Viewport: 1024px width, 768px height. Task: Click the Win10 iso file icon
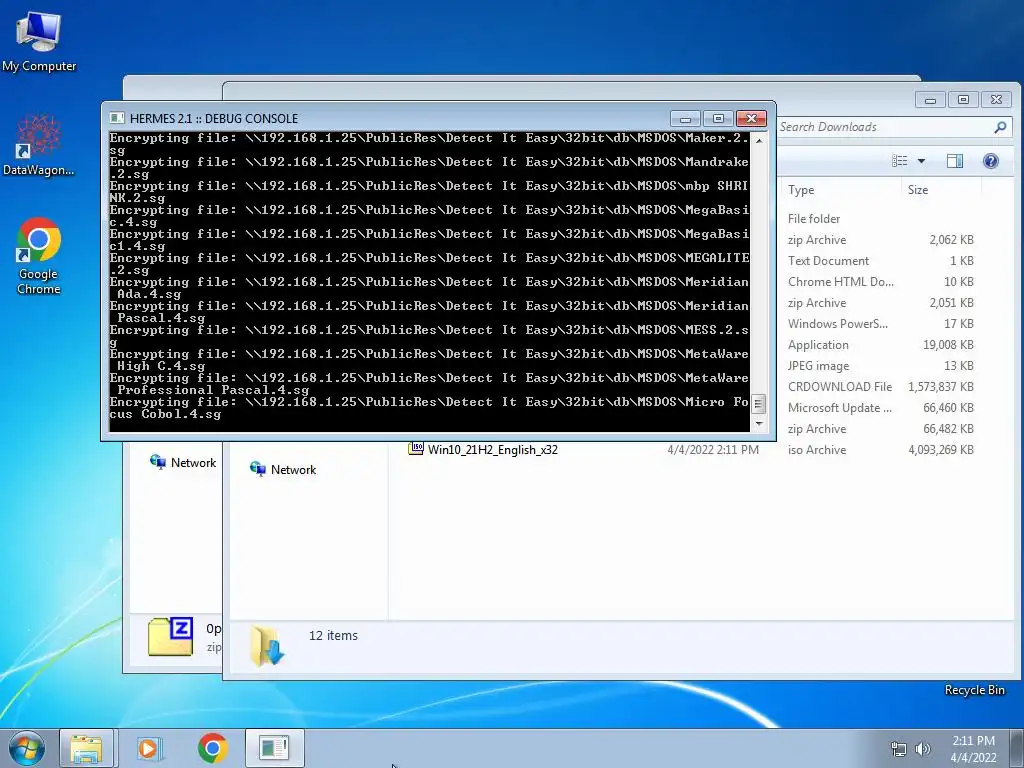[x=416, y=449]
